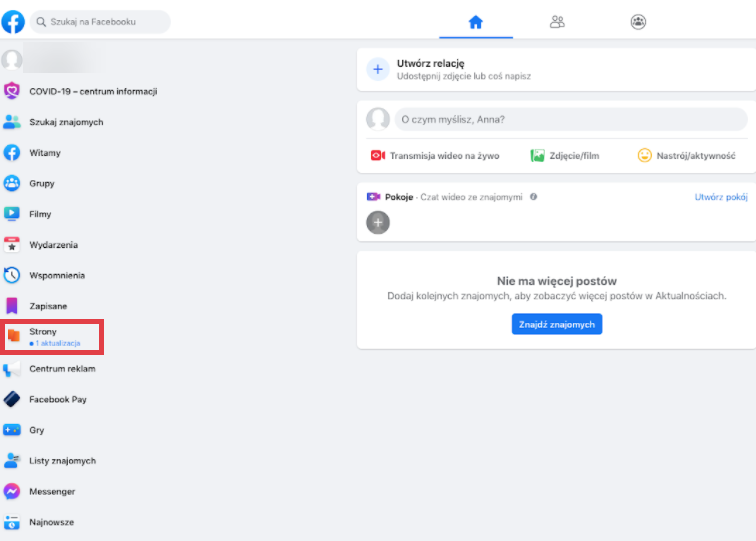Switch to the Home tab
The width and height of the screenshot is (756, 541).
click(475, 21)
